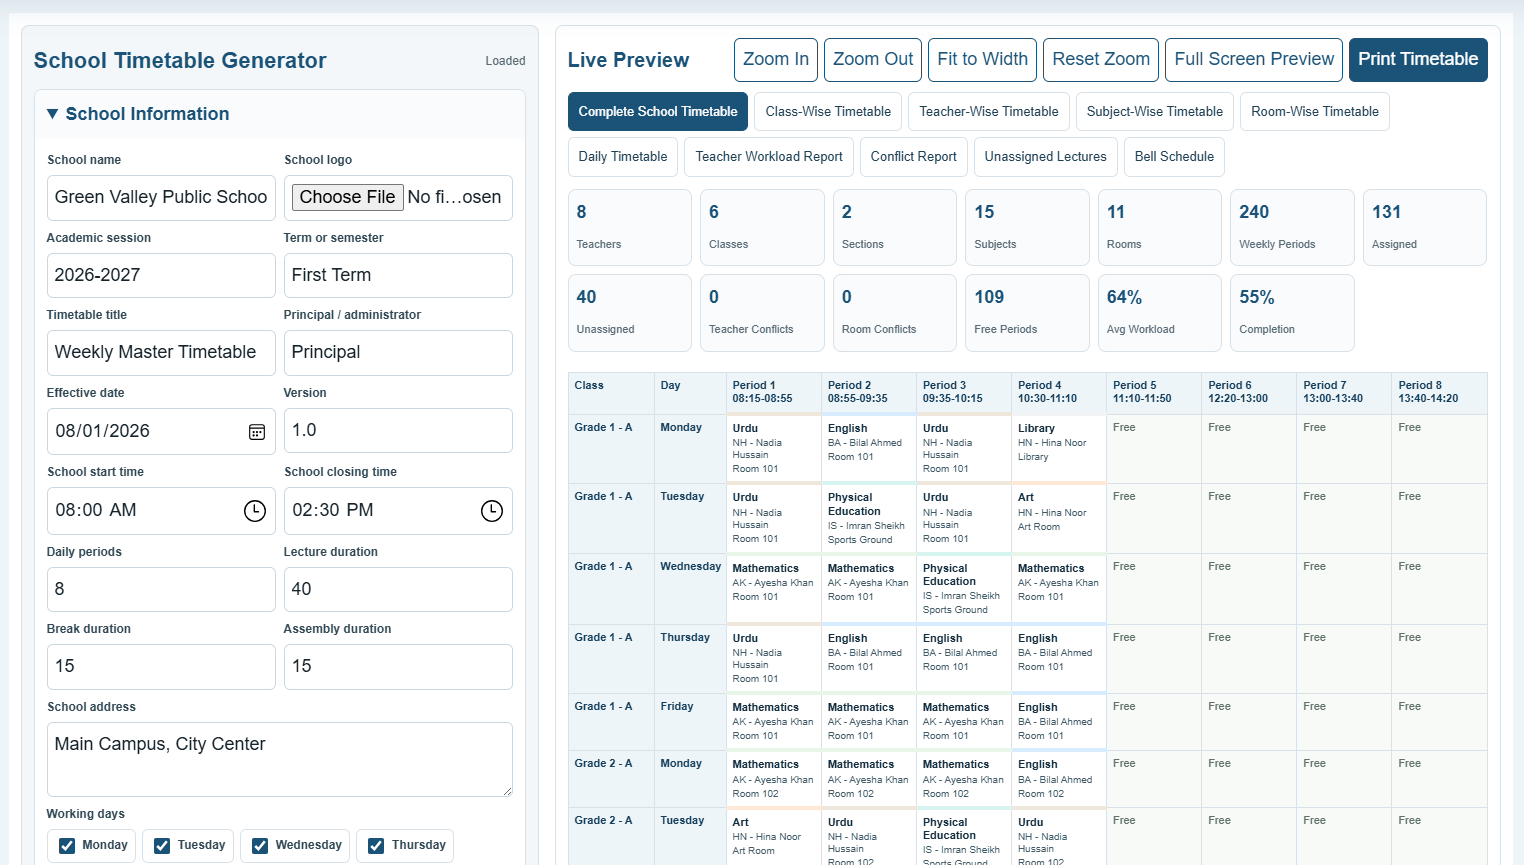The image size is (1524, 865).
Task: Select the 0 Teacher Conflicts stat card
Action: (762, 313)
